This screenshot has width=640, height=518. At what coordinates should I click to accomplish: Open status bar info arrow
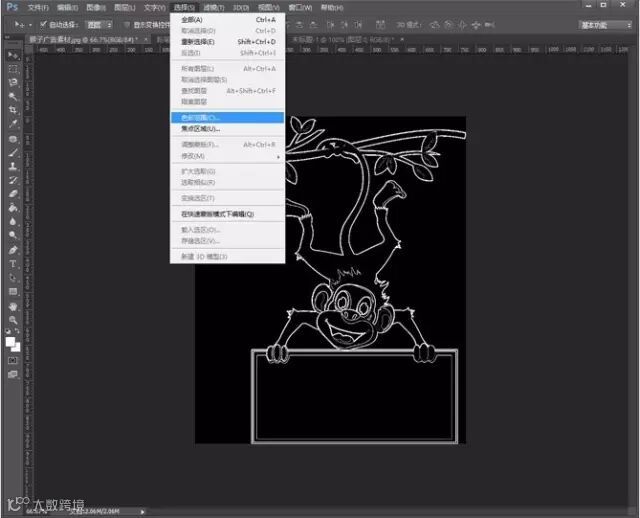[x=142, y=511]
